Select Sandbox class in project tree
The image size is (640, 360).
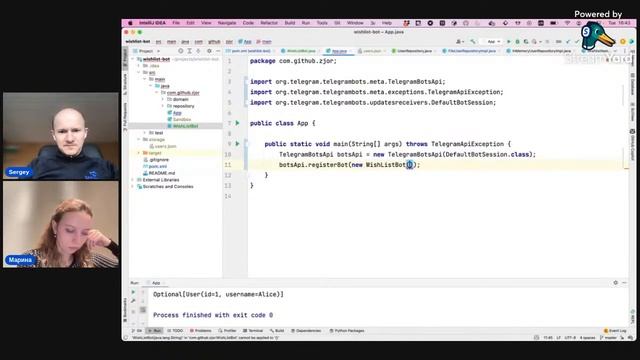182,119
